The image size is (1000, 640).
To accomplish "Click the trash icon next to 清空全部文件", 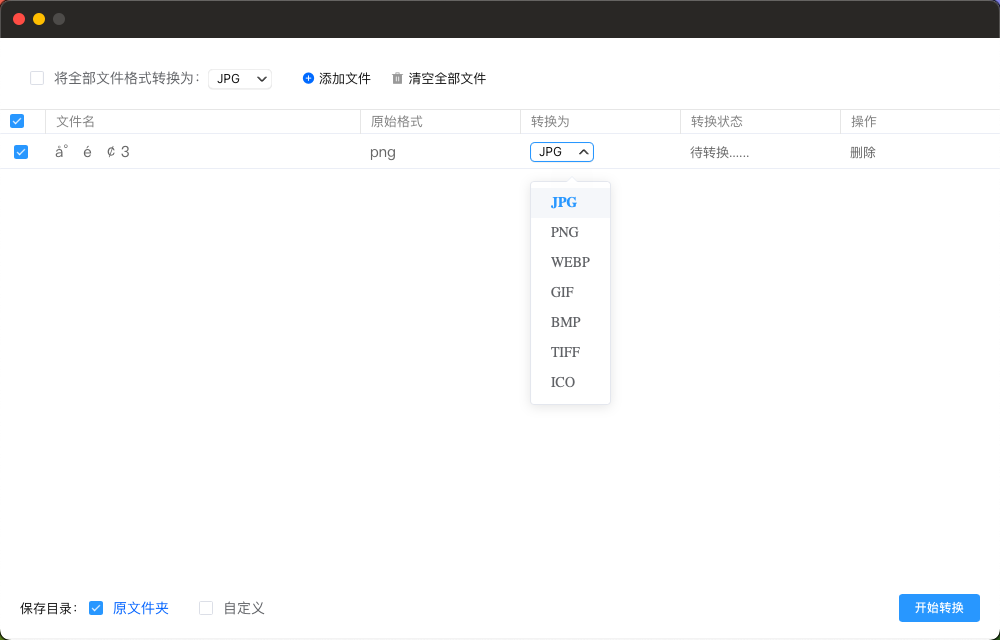I will click(x=397, y=78).
